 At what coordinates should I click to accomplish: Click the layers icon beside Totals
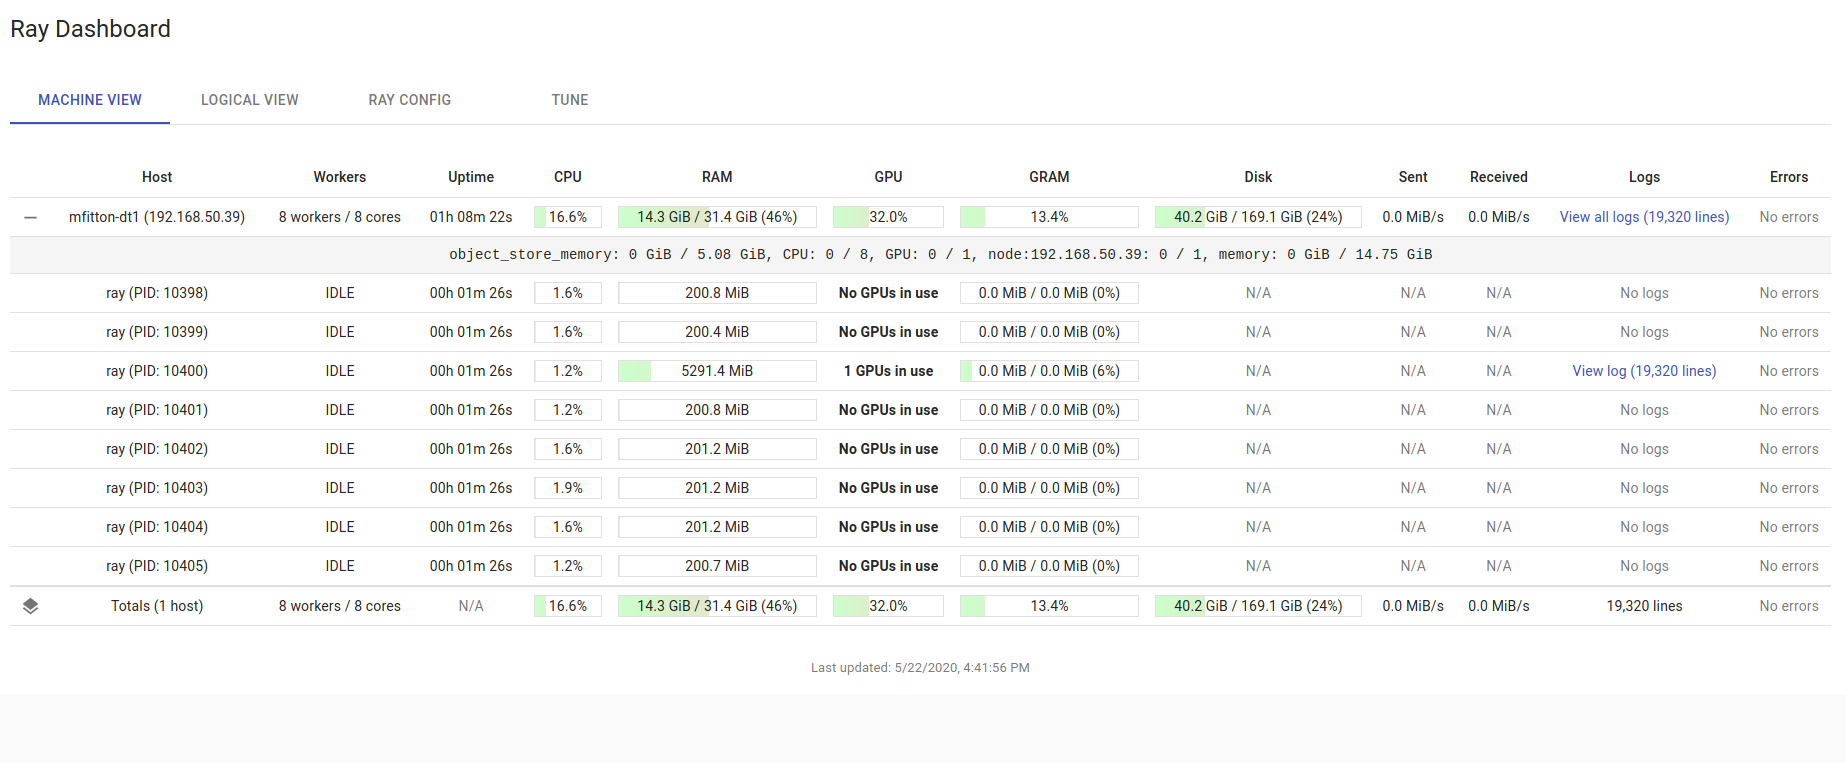[x=31, y=606]
